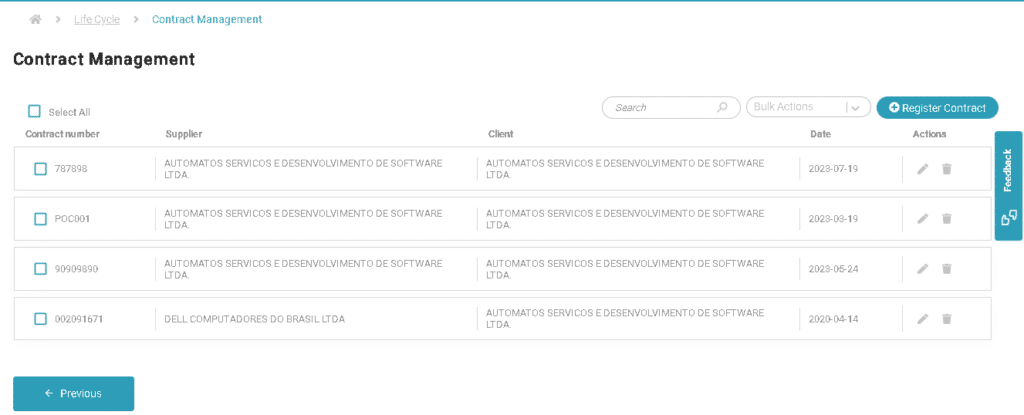The width and height of the screenshot is (1024, 415).
Task: Go back with the Previous button
Action: (73, 393)
